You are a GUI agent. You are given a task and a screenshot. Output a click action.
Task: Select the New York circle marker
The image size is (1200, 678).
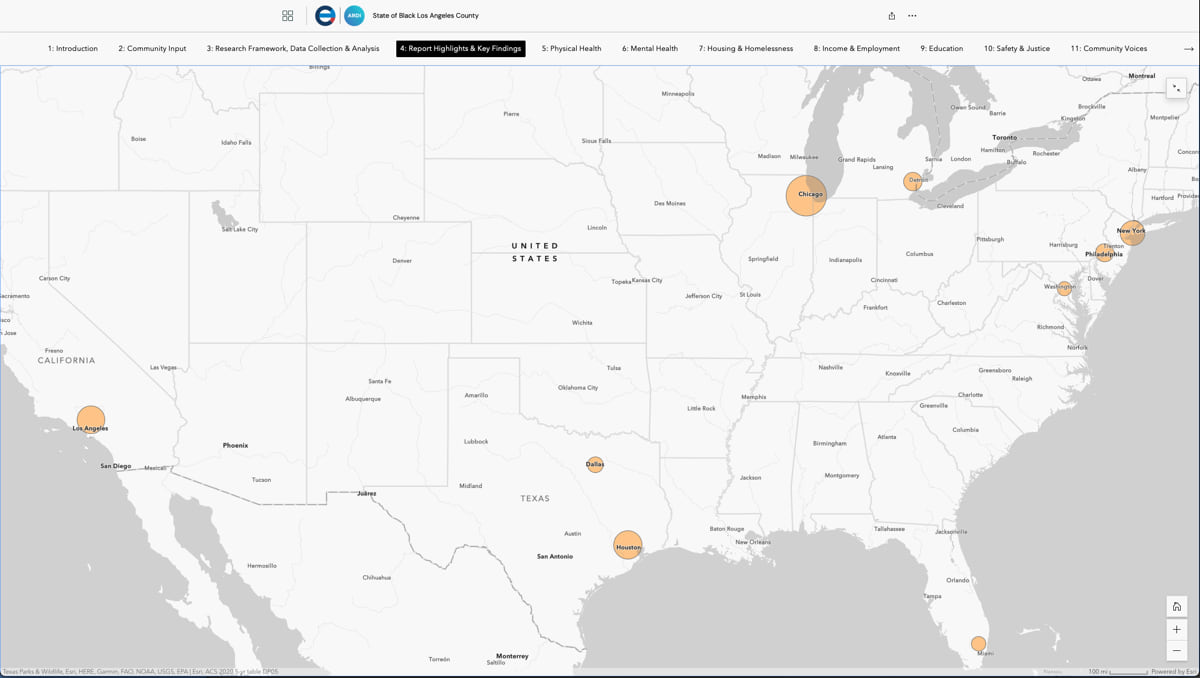tap(1132, 233)
